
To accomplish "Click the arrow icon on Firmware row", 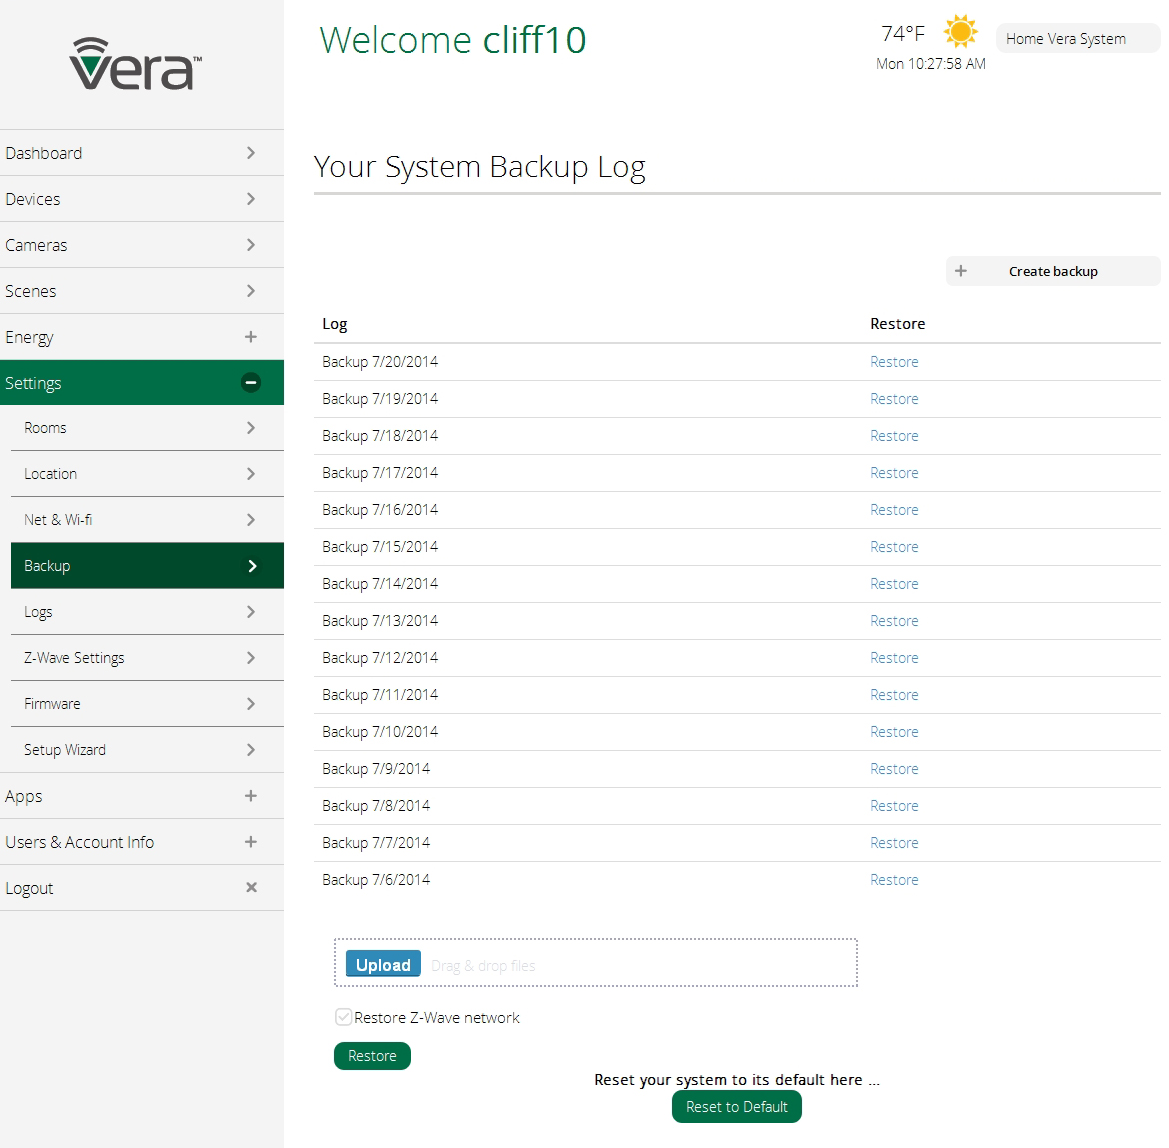I will click(x=251, y=704).
